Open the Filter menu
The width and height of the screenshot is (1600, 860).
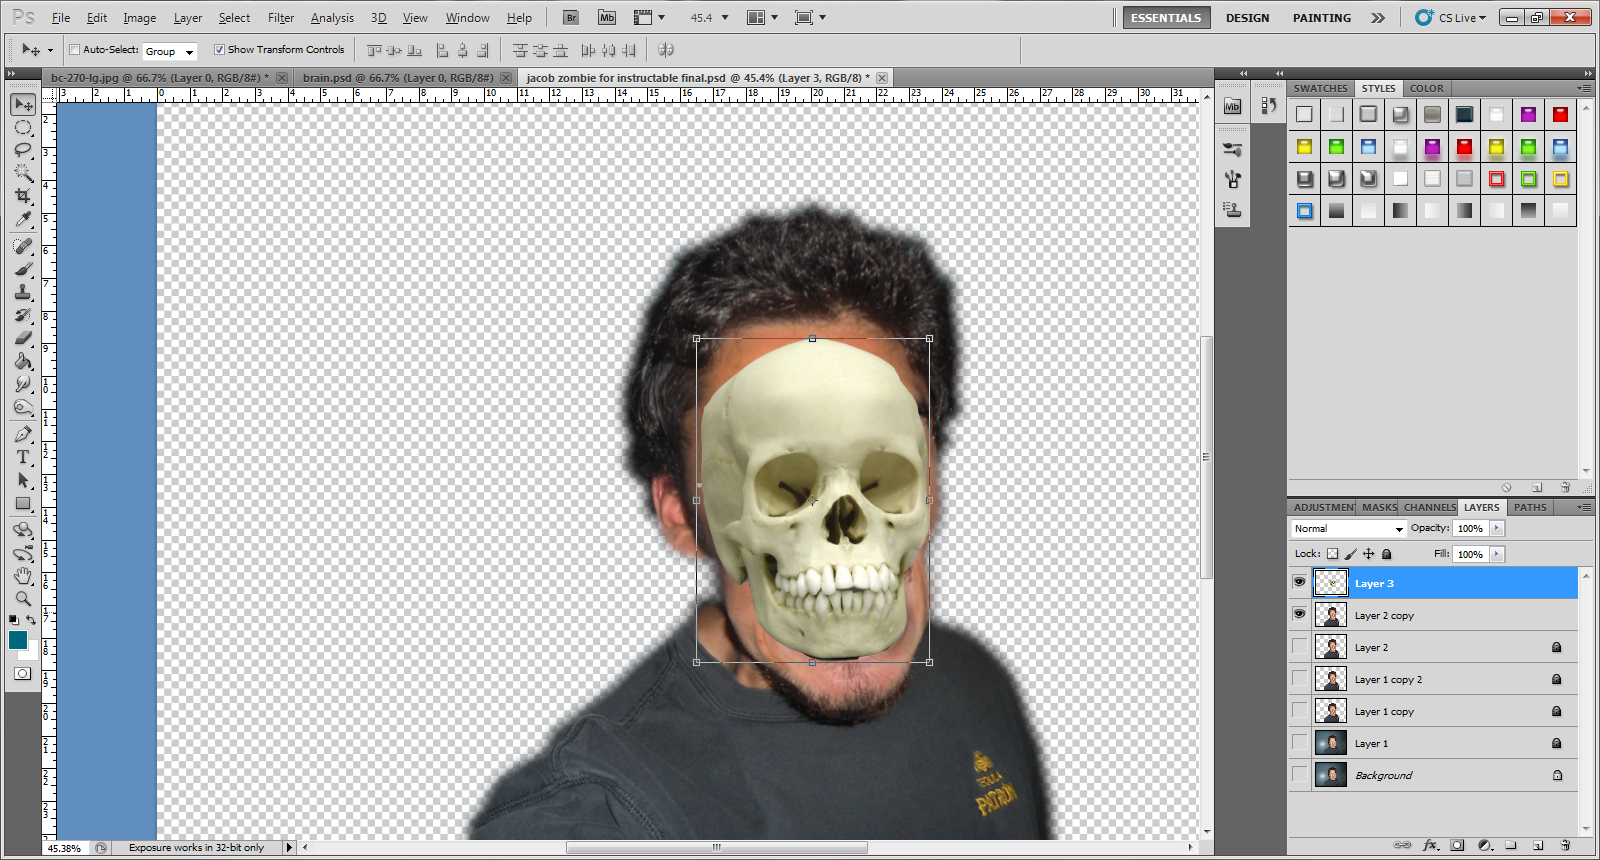coord(281,18)
